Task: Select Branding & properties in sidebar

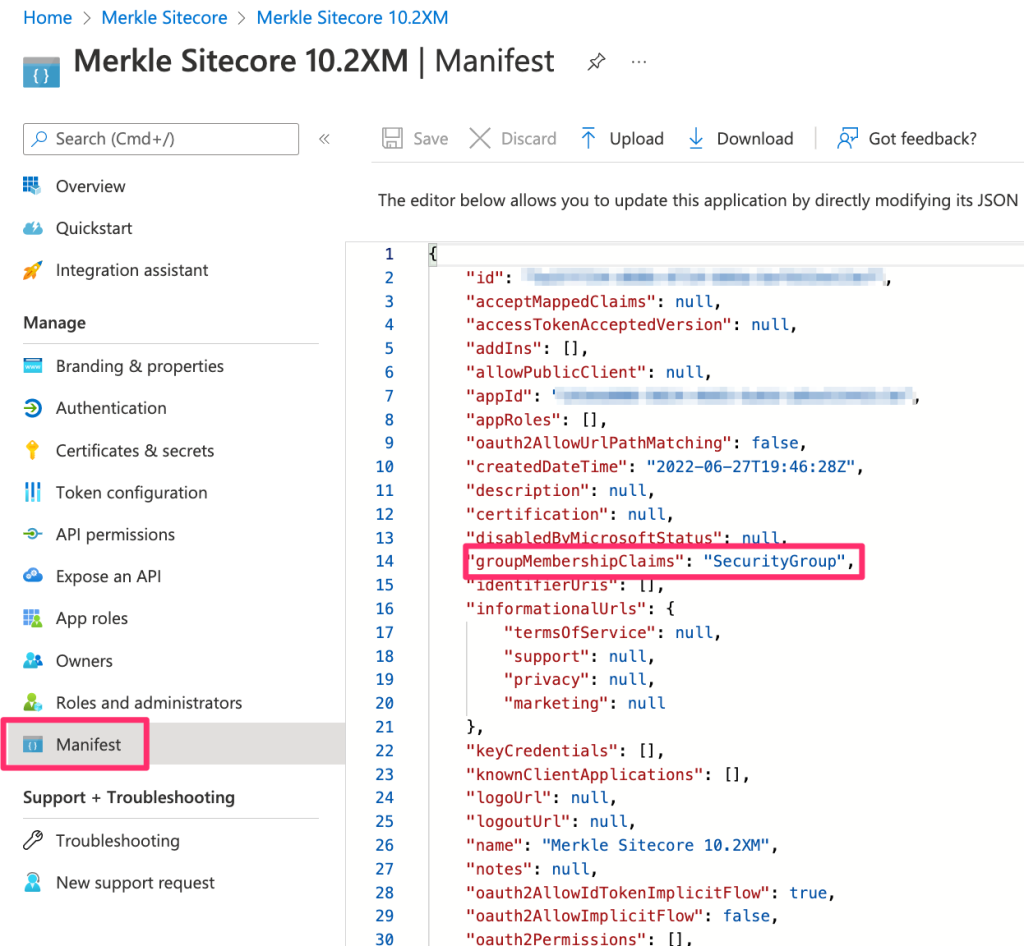Action: coord(140,366)
